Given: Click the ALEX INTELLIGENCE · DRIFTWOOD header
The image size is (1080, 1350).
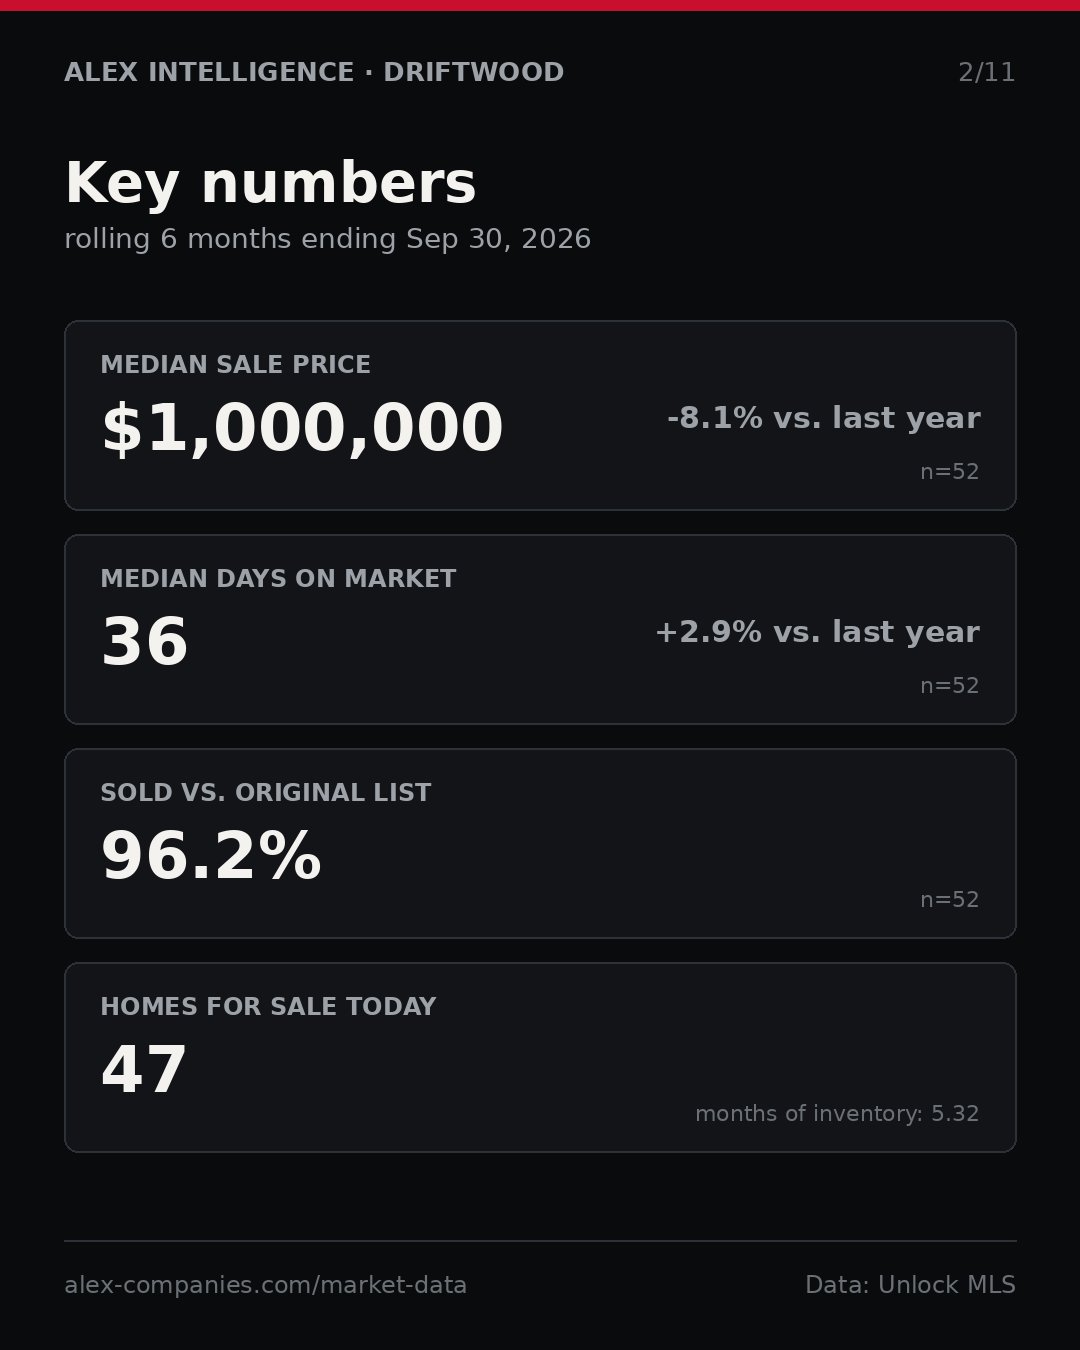Looking at the screenshot, I should (314, 73).
